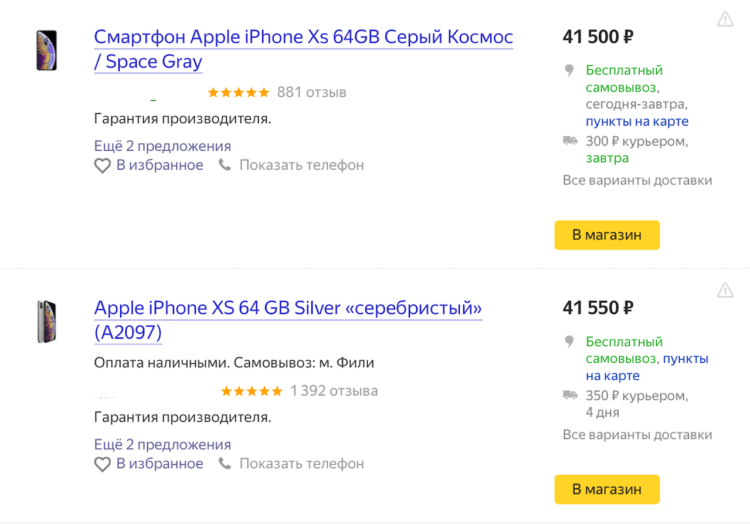
Task: Click the warning icon on the iPhone Xs Space Gray listing
Action: click(725, 19)
